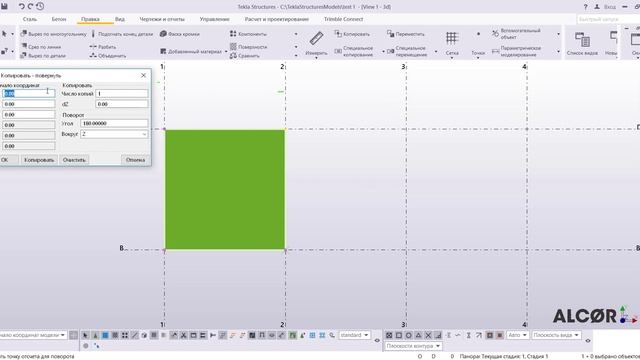Toggle the triangle snap switch

pyautogui.click(x=418, y=336)
